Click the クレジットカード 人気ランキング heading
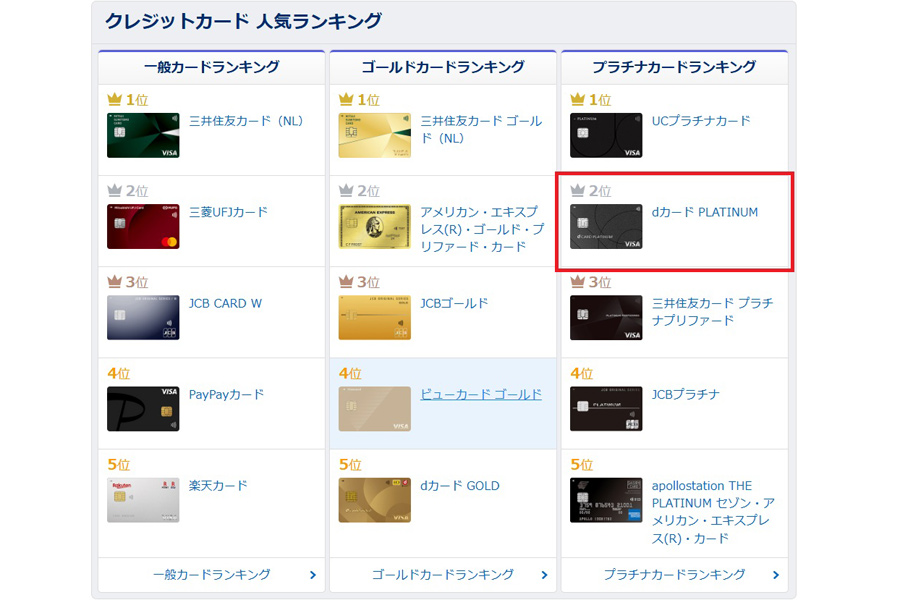This screenshot has width=900, height=600. click(x=243, y=21)
